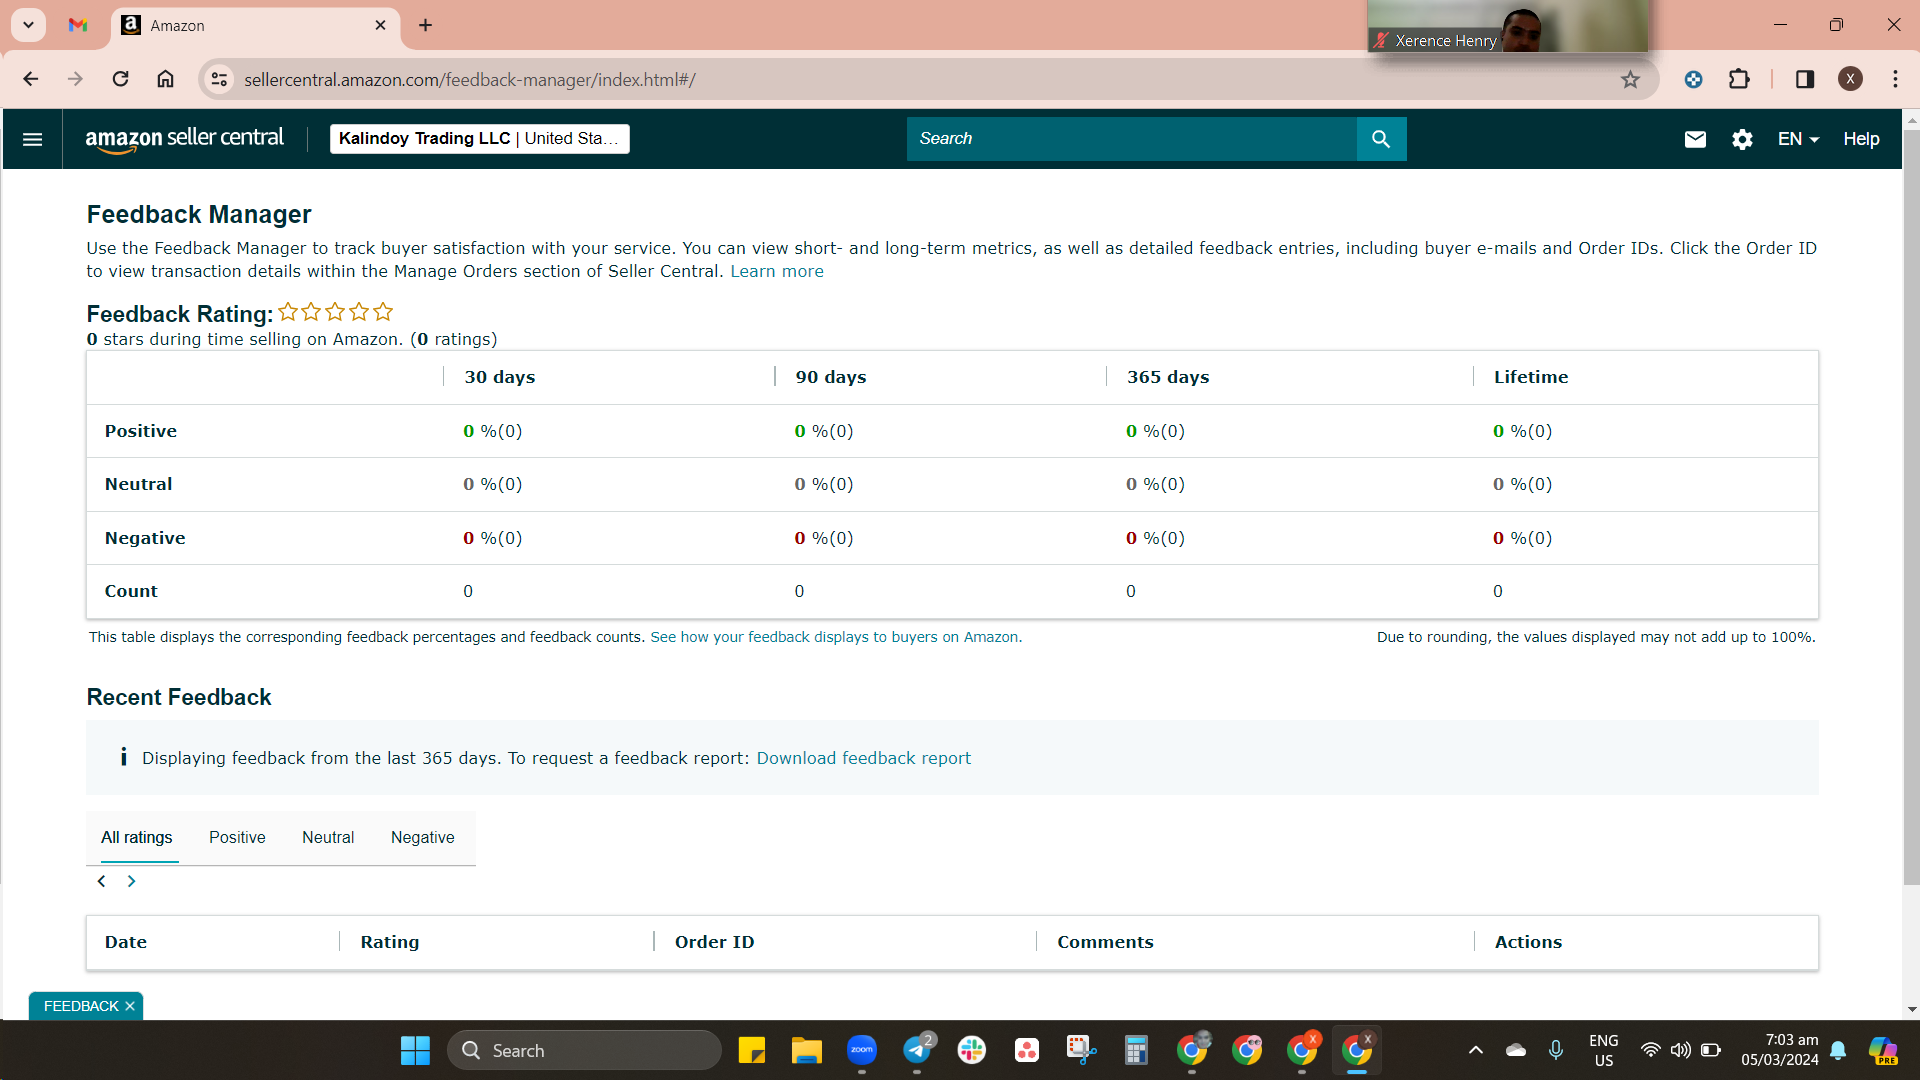Reload the current page
This screenshot has width=1920, height=1080.
click(120, 79)
